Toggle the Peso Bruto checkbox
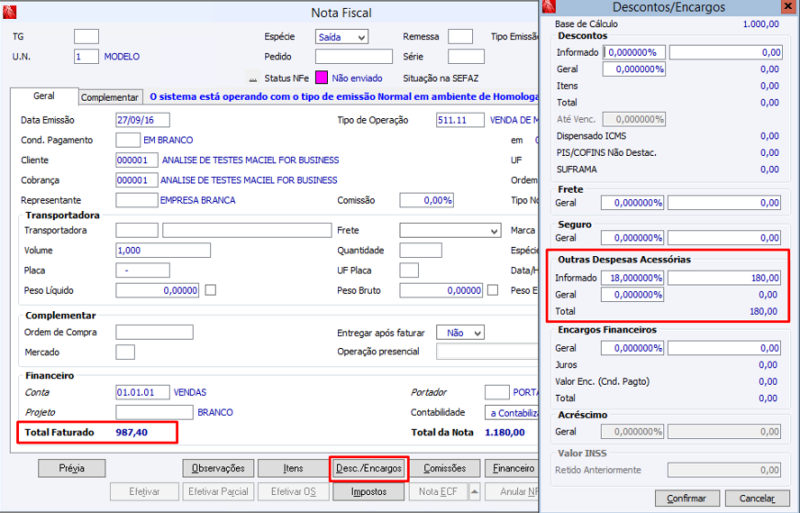800x513 pixels. (492, 290)
